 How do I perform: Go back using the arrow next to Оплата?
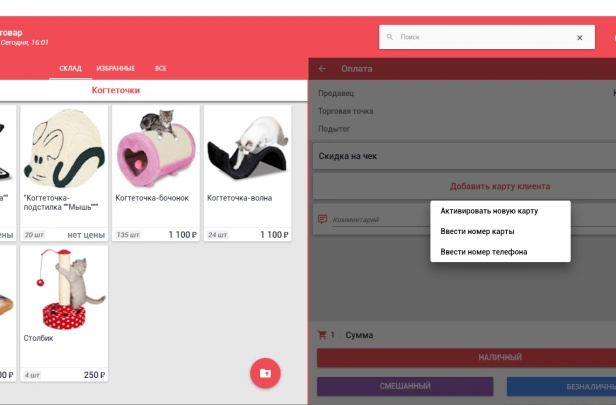coord(322,69)
